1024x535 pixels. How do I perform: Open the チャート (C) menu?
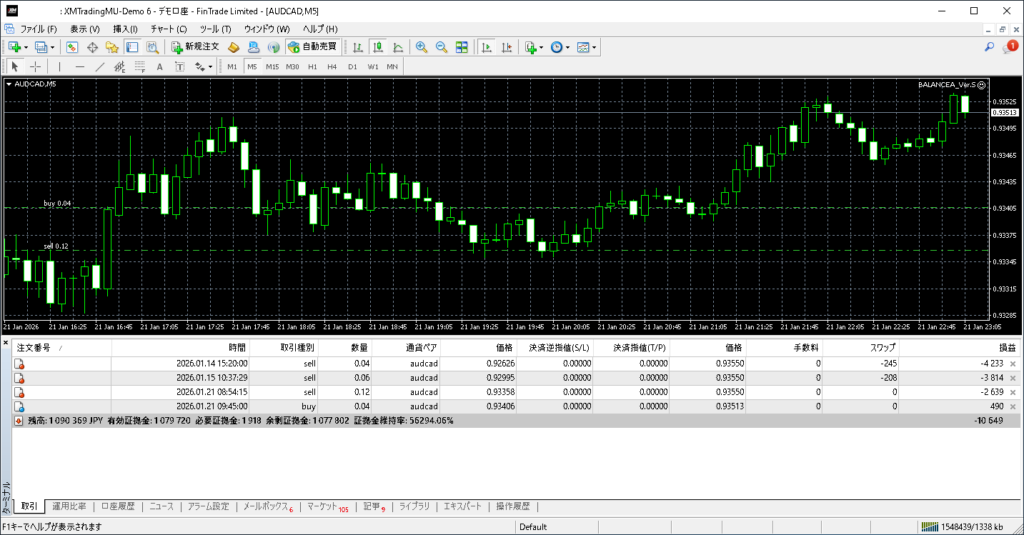(x=168, y=29)
